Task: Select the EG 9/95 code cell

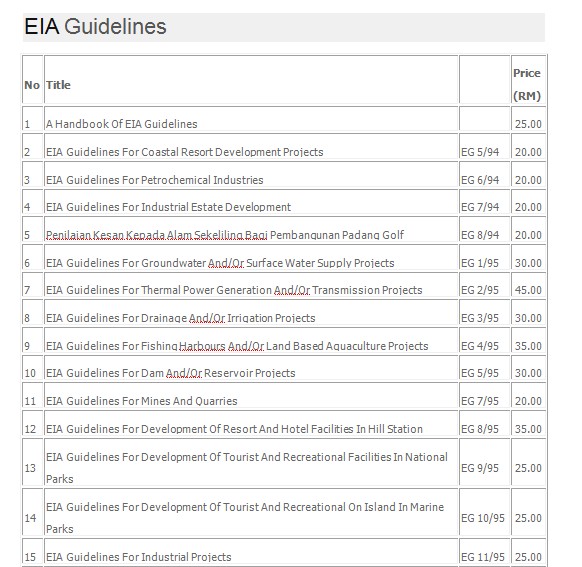Action: coord(484,463)
